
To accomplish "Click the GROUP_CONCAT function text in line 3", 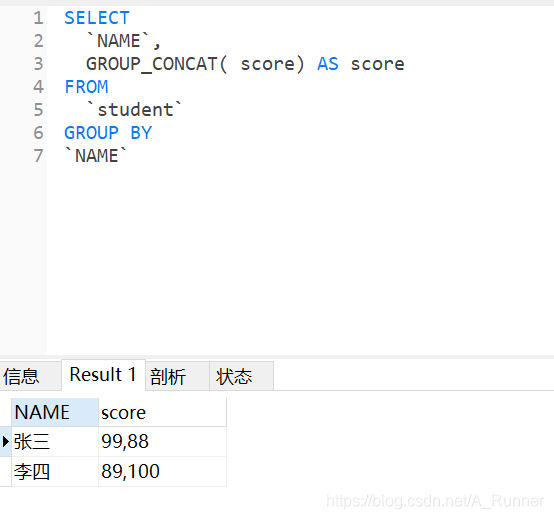I will [152, 64].
